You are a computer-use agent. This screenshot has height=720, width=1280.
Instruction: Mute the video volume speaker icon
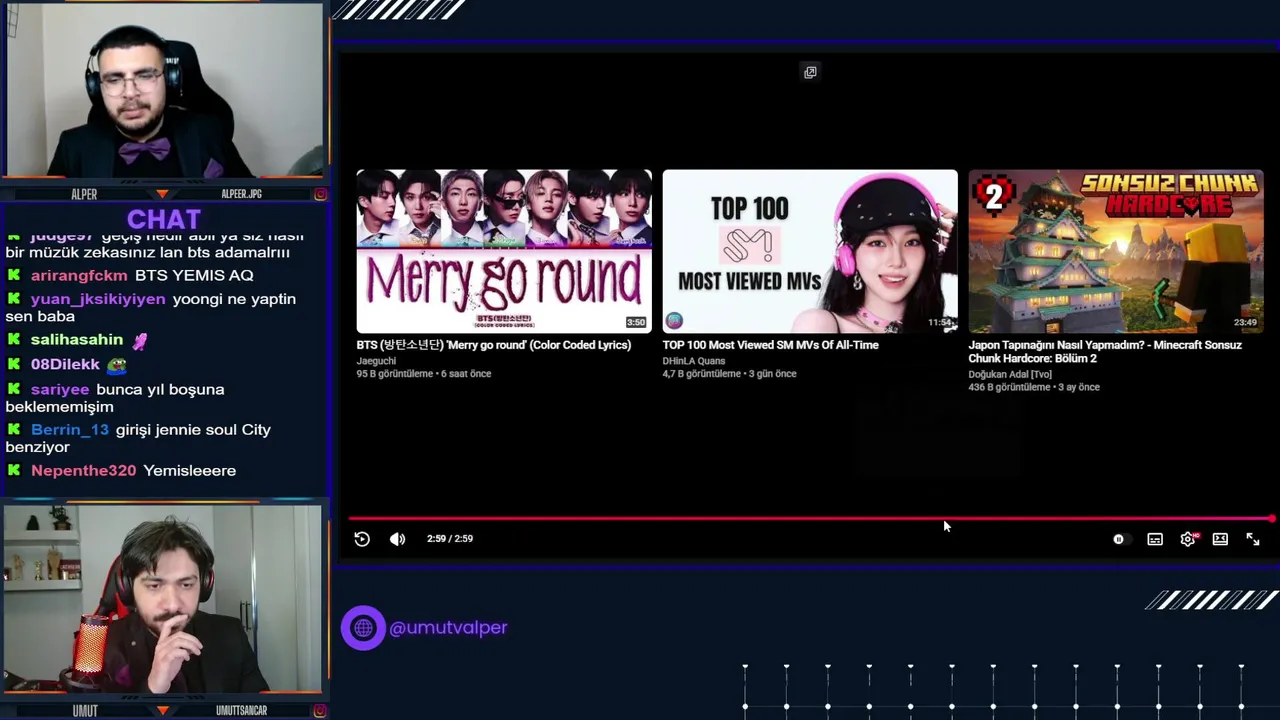(x=397, y=539)
